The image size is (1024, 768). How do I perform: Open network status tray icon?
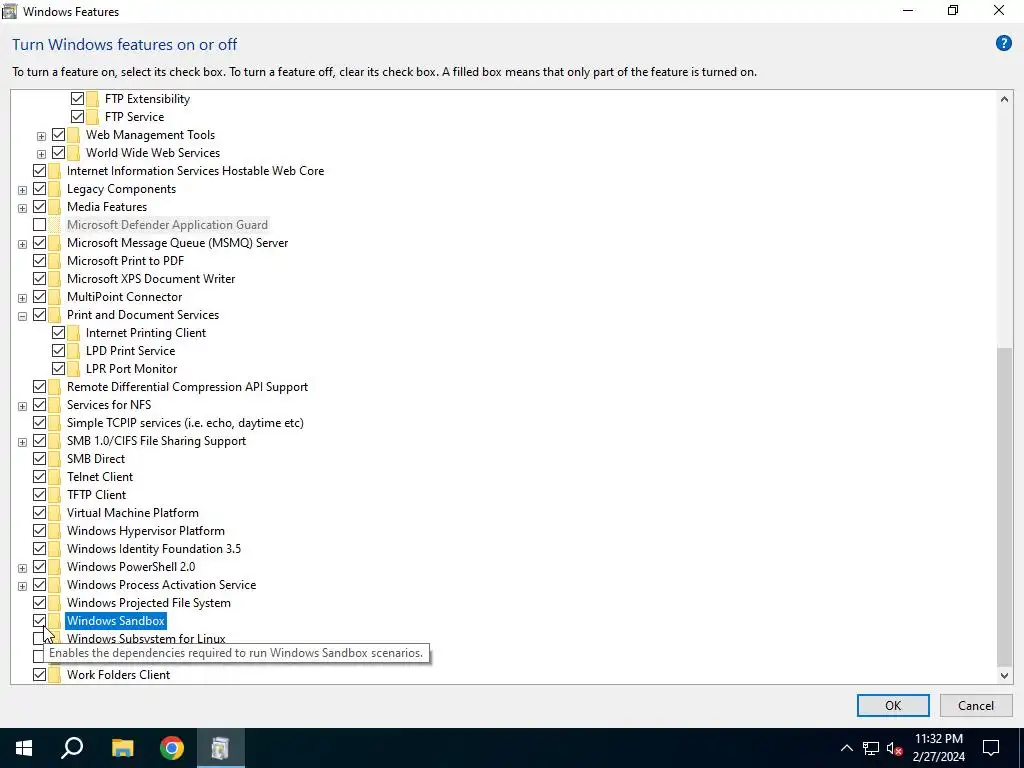pyautogui.click(x=871, y=748)
